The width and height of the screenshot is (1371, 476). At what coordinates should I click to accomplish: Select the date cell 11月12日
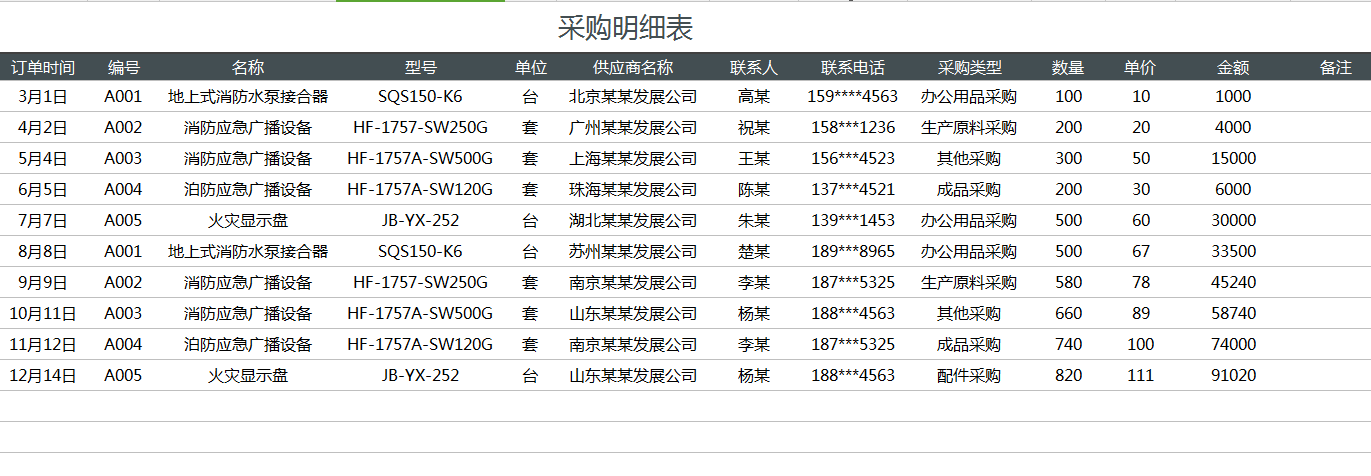(43, 345)
